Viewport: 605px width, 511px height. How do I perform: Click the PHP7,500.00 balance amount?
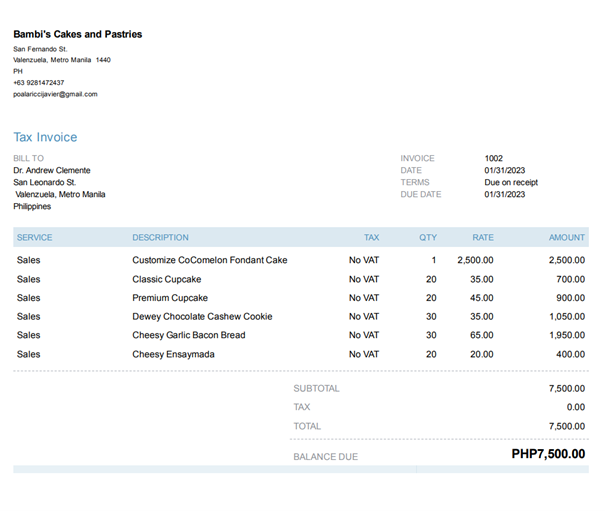(548, 454)
